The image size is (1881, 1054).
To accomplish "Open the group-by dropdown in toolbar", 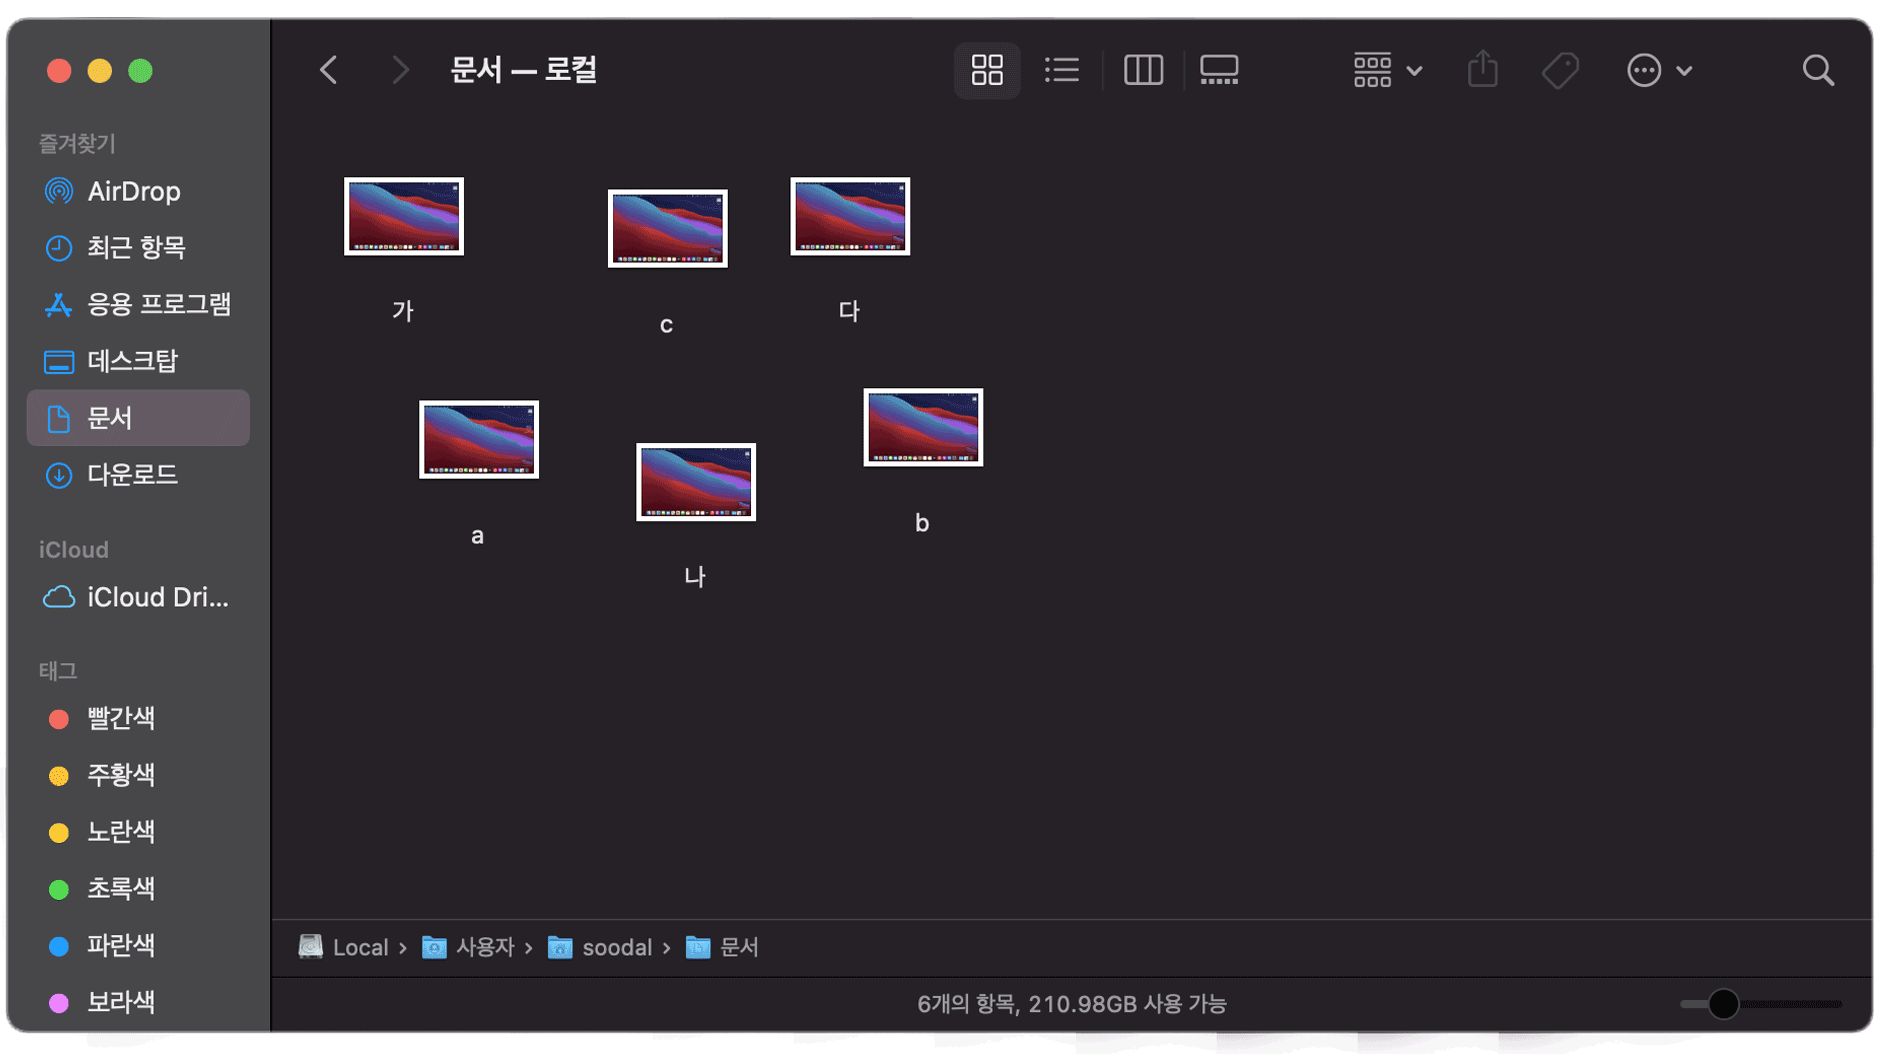I will coord(1387,70).
